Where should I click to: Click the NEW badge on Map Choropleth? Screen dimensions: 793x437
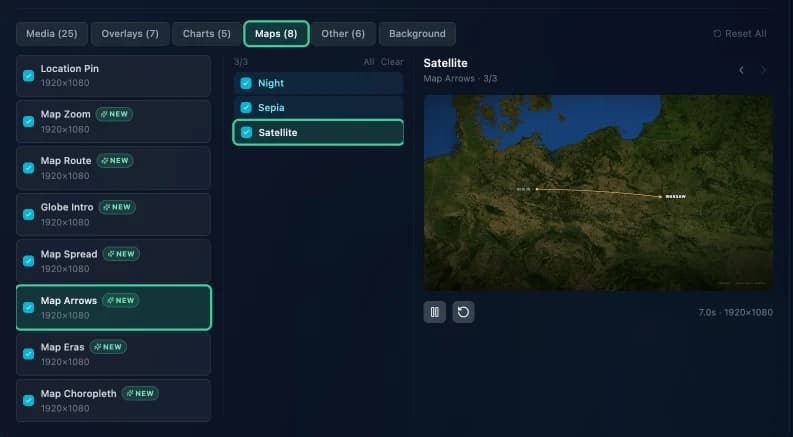coord(140,394)
